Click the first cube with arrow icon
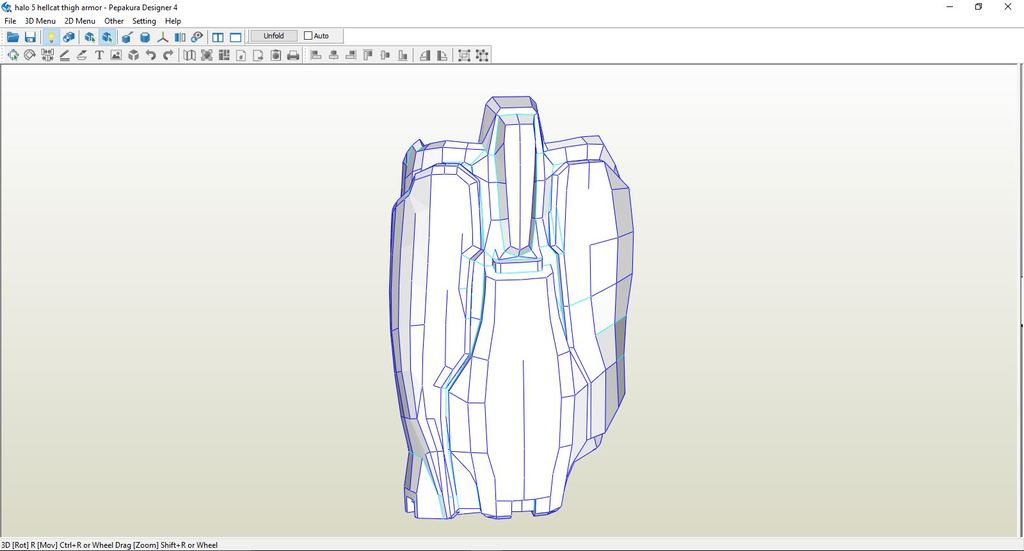 (89, 37)
